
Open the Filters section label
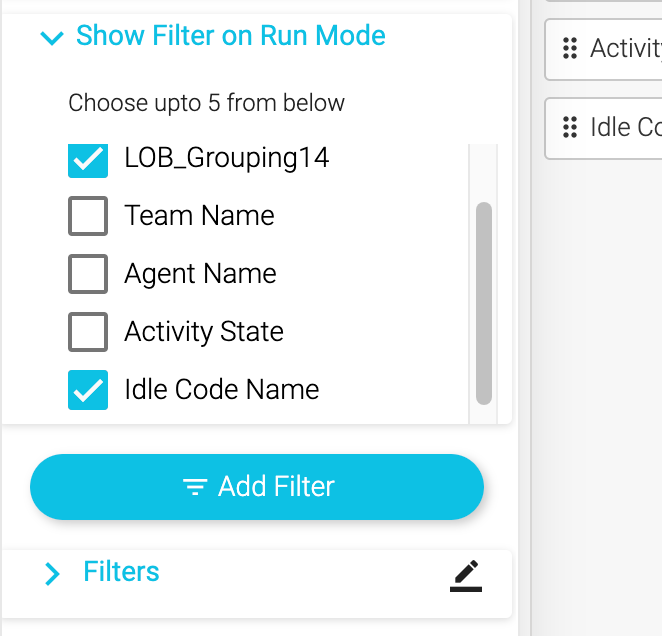point(121,572)
